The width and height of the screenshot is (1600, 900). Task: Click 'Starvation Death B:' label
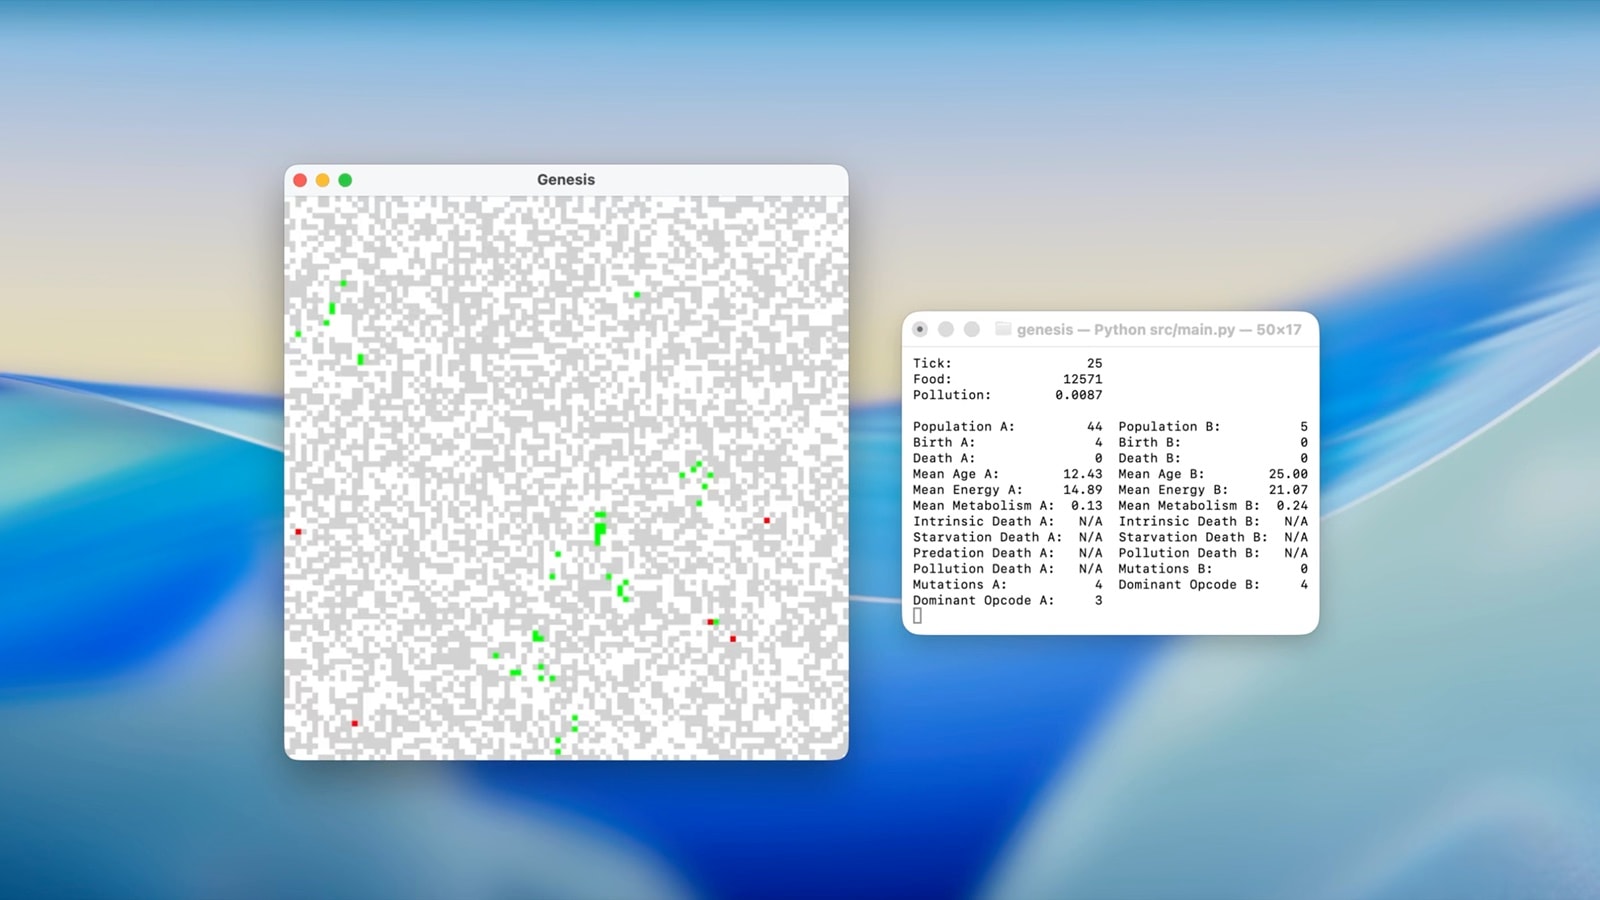(x=1193, y=537)
